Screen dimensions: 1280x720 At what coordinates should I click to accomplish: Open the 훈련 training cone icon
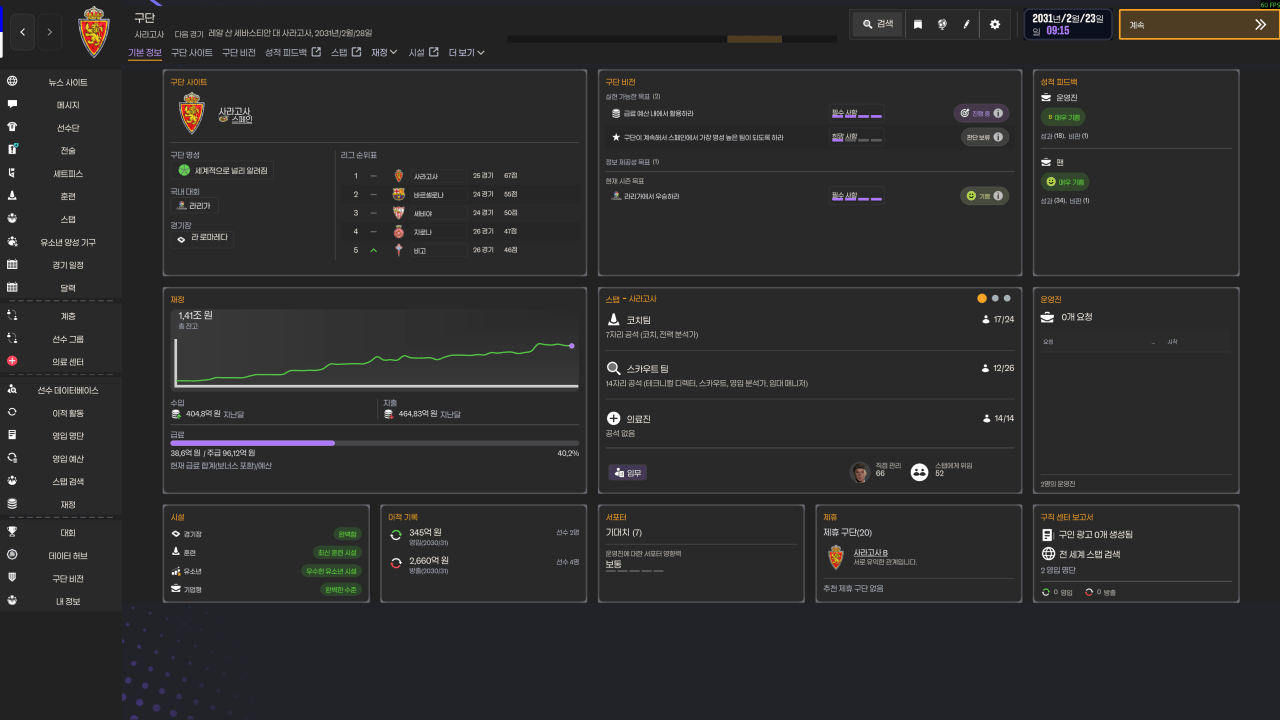(12, 196)
